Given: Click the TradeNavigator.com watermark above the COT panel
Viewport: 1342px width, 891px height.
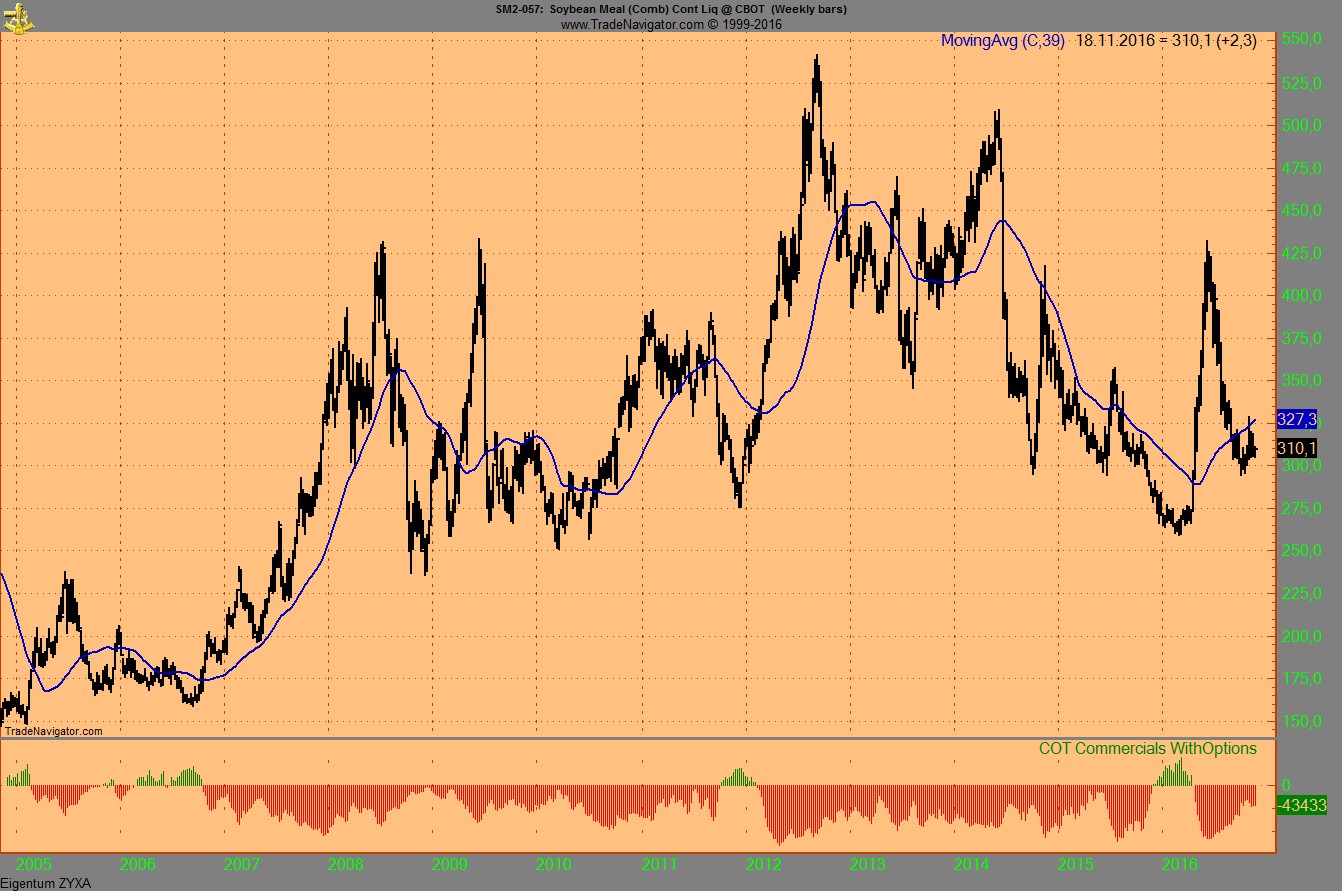Looking at the screenshot, I should (x=52, y=732).
